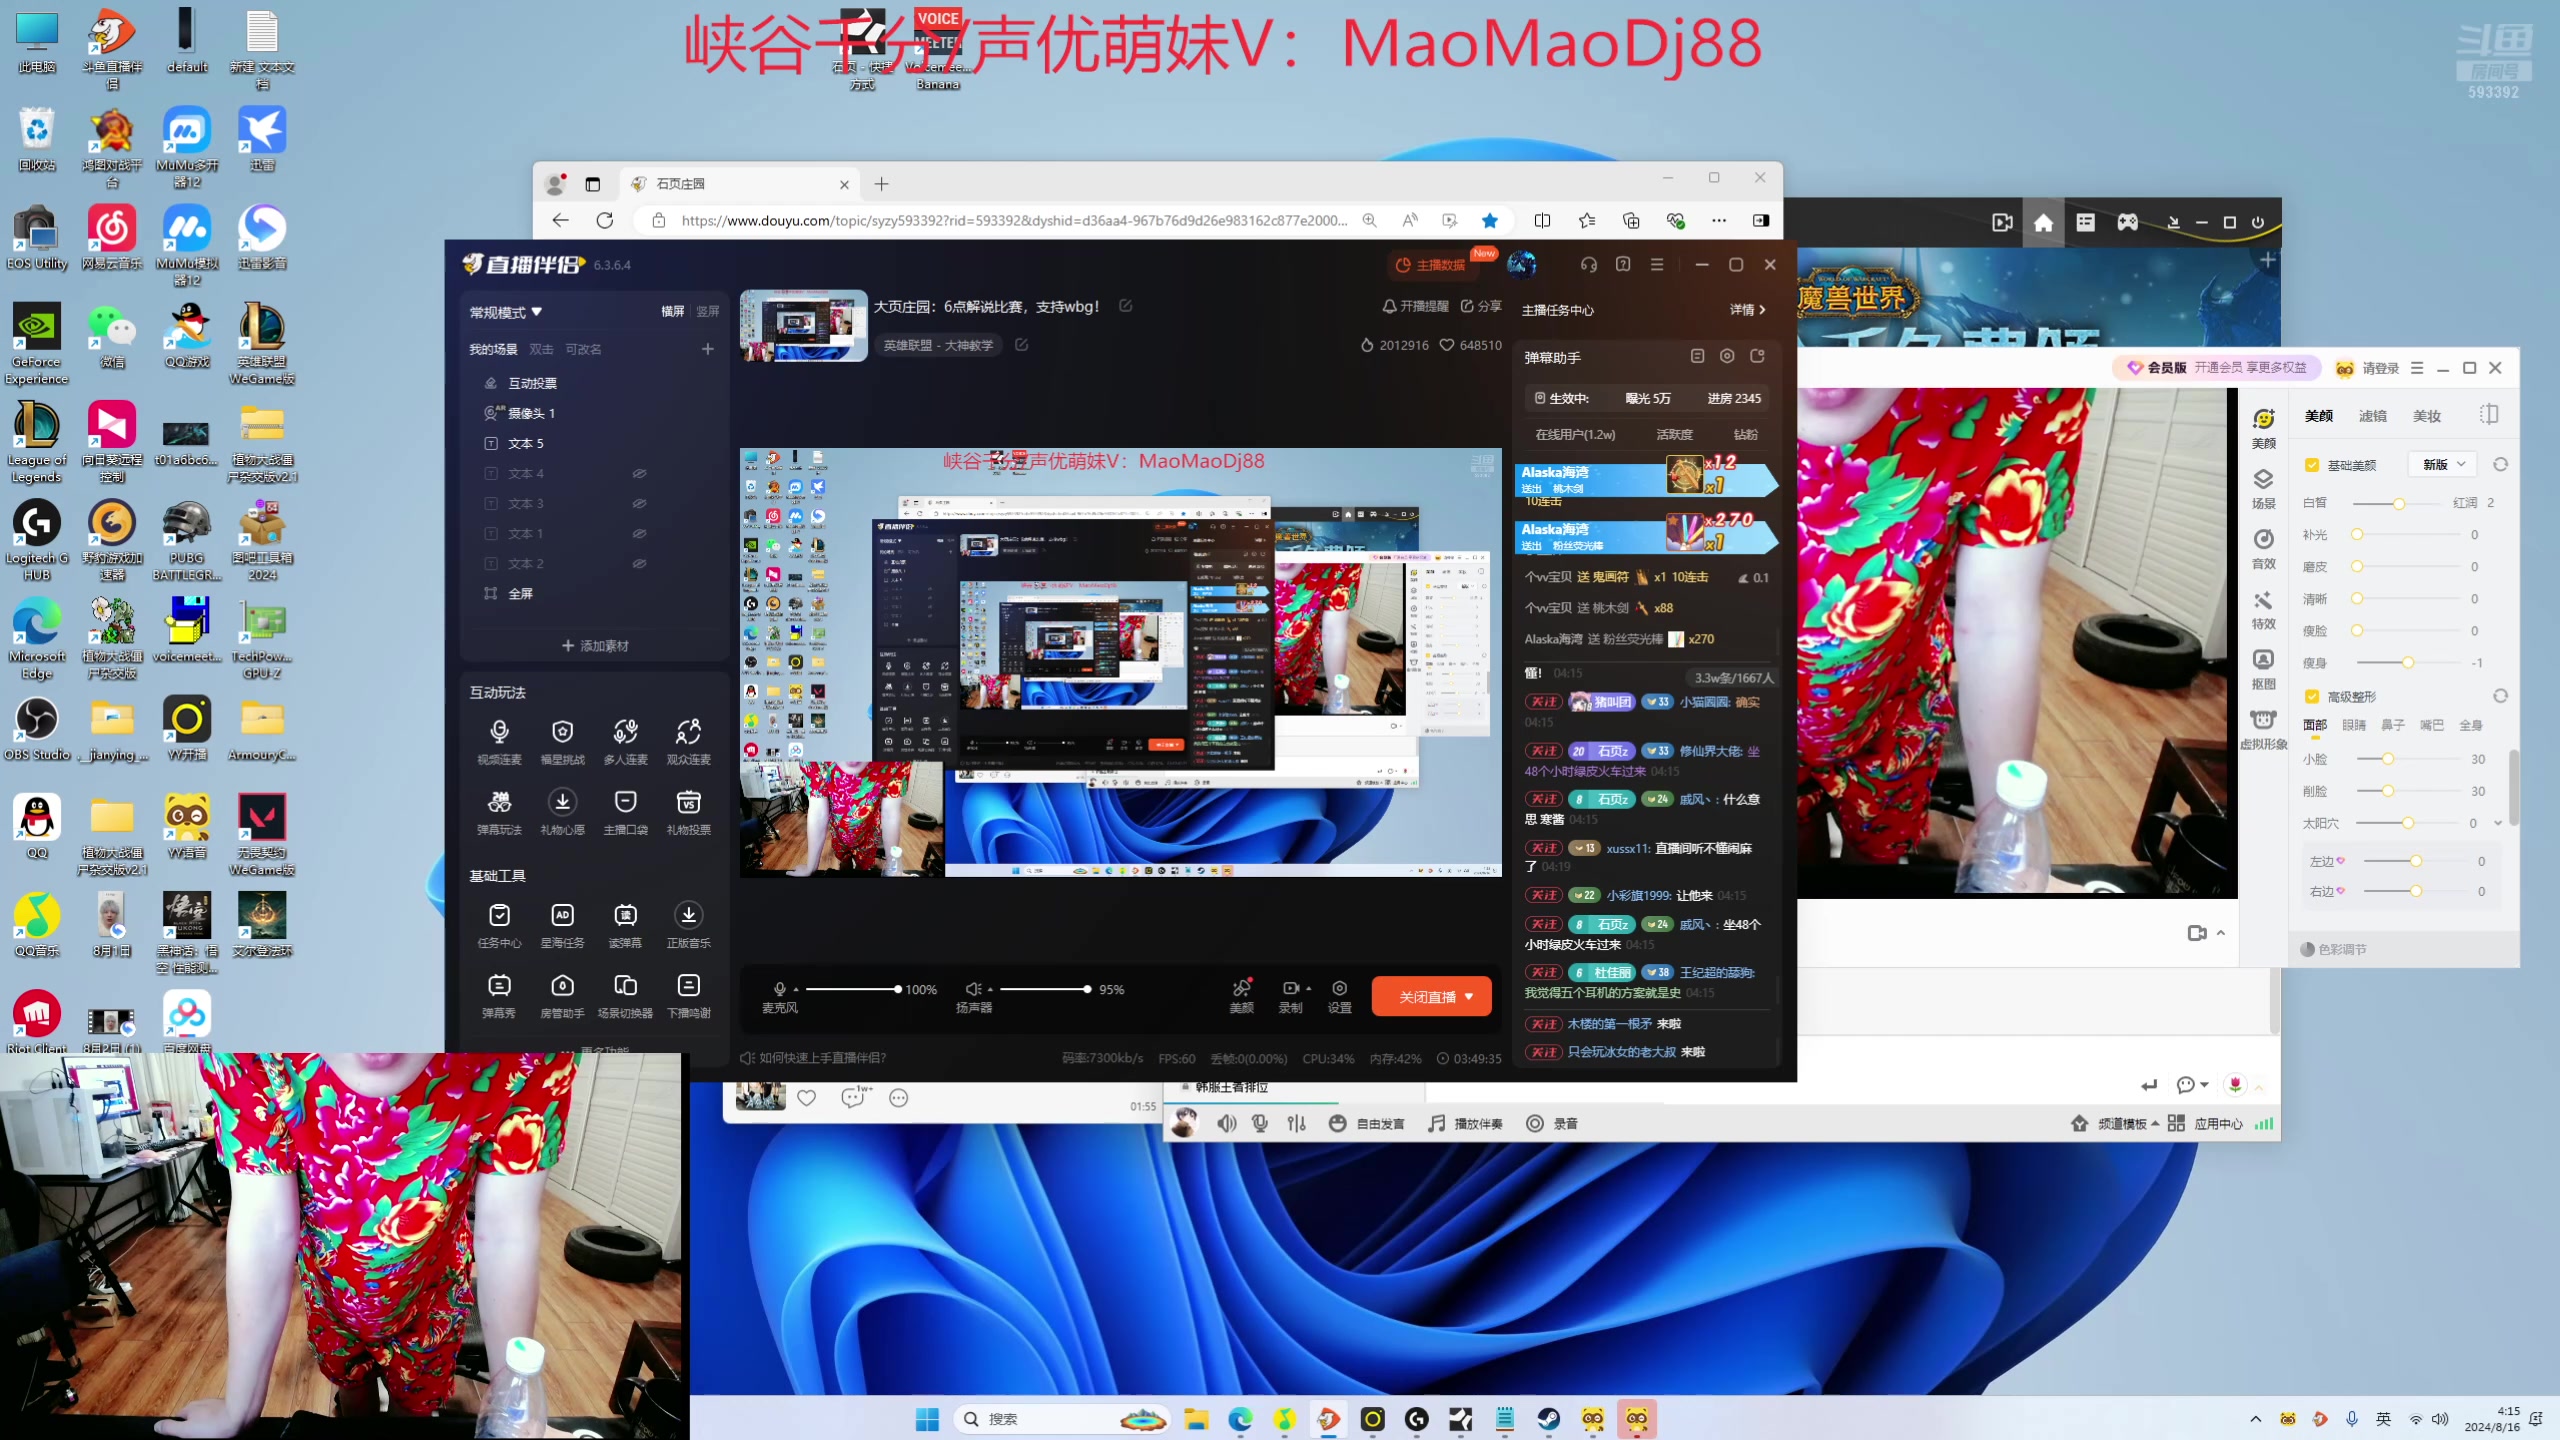Switch to the 眼睛 shaping tab
The image size is (2560, 1440).
[x=2353, y=725]
